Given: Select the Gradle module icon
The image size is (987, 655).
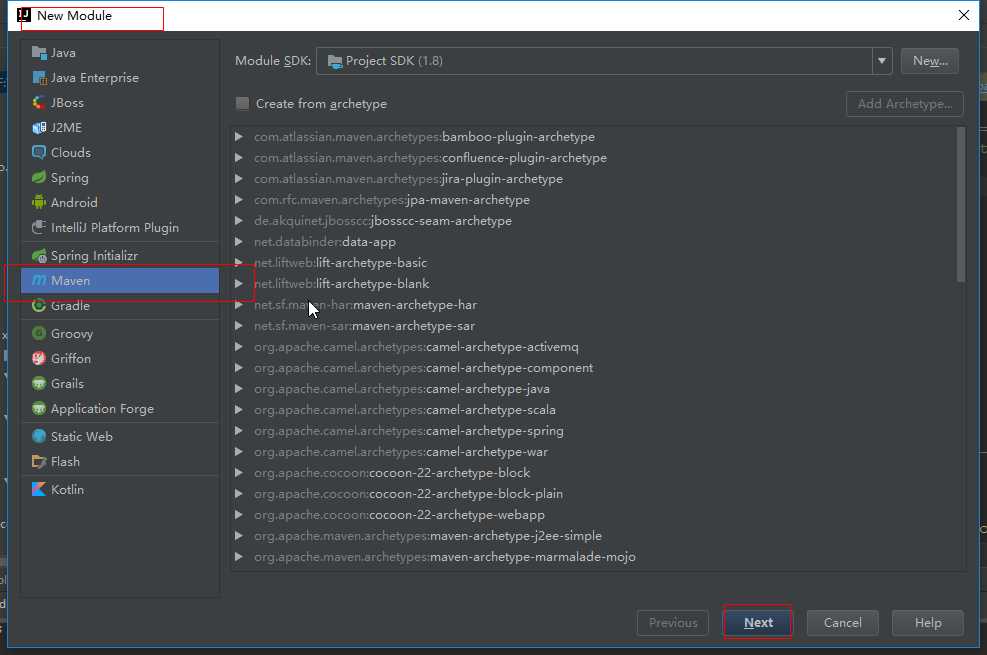Looking at the screenshot, I should point(39,306).
